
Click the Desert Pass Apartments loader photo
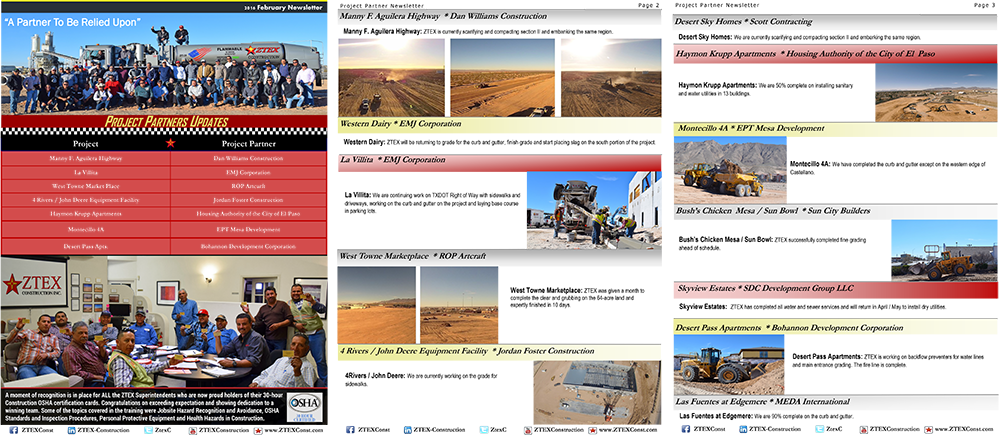pos(729,364)
